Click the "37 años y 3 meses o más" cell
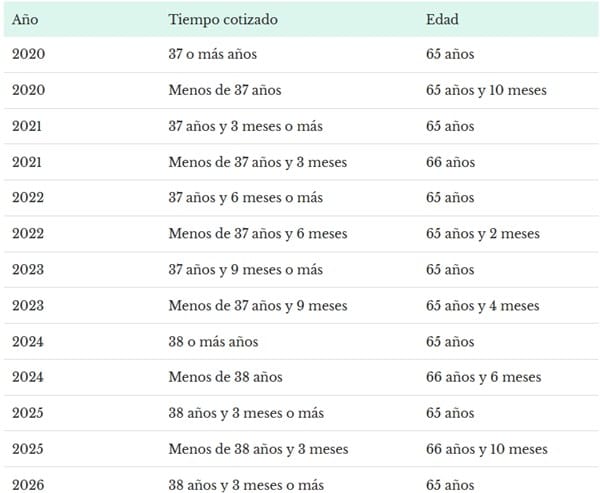This screenshot has width=600, height=493. click(246, 127)
